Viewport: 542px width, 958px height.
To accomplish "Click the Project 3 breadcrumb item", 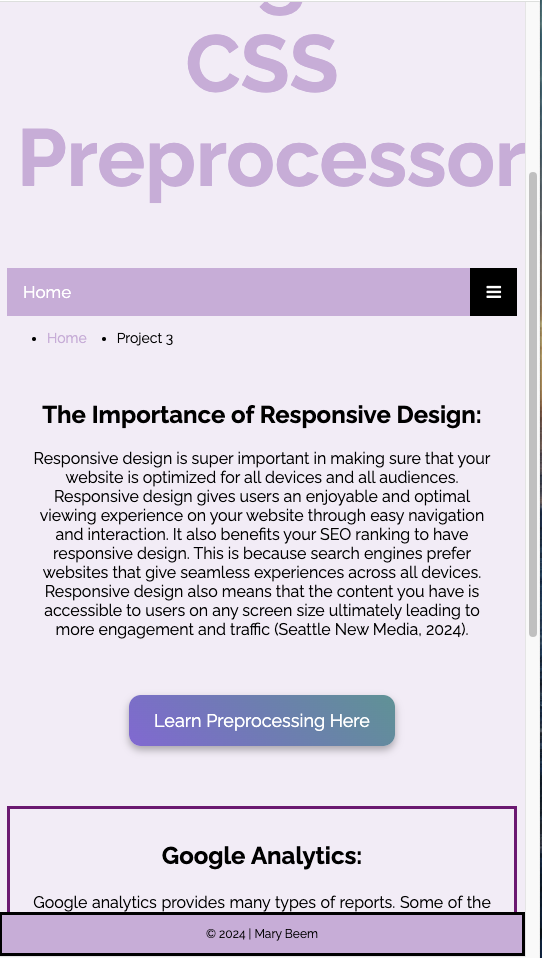I will click(145, 338).
